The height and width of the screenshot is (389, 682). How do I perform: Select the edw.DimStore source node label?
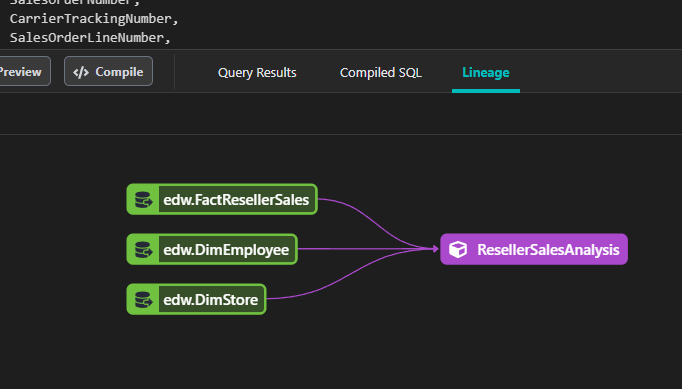(211, 300)
